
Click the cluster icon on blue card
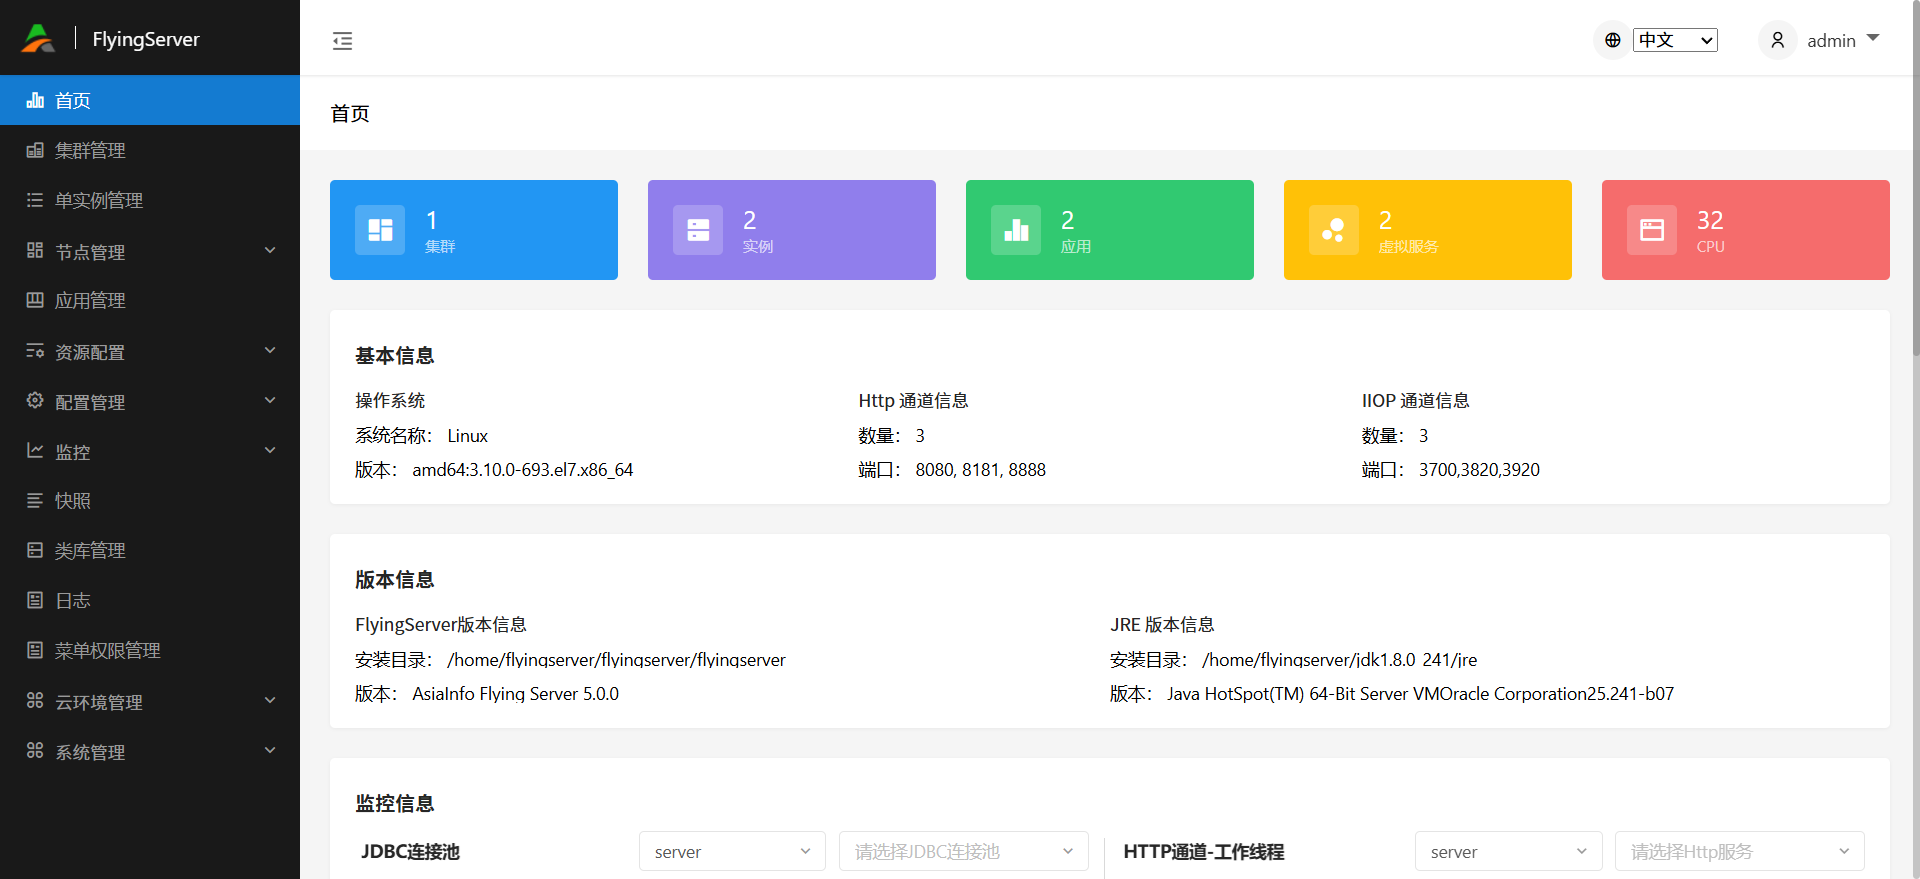[x=380, y=230]
